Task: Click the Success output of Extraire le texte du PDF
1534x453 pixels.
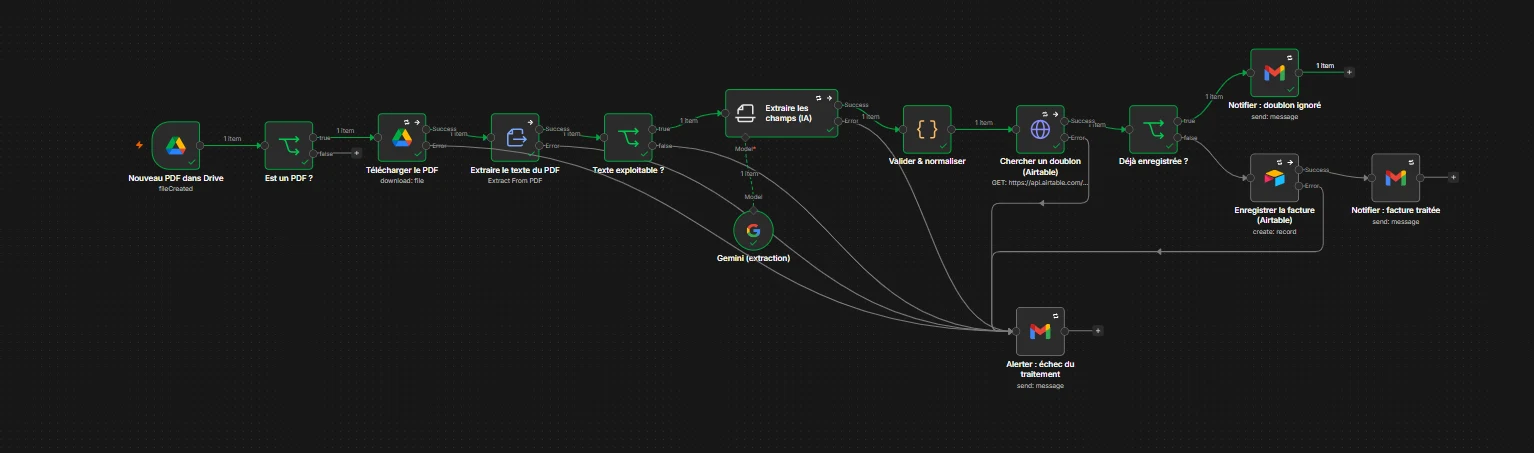Action: [x=541, y=129]
